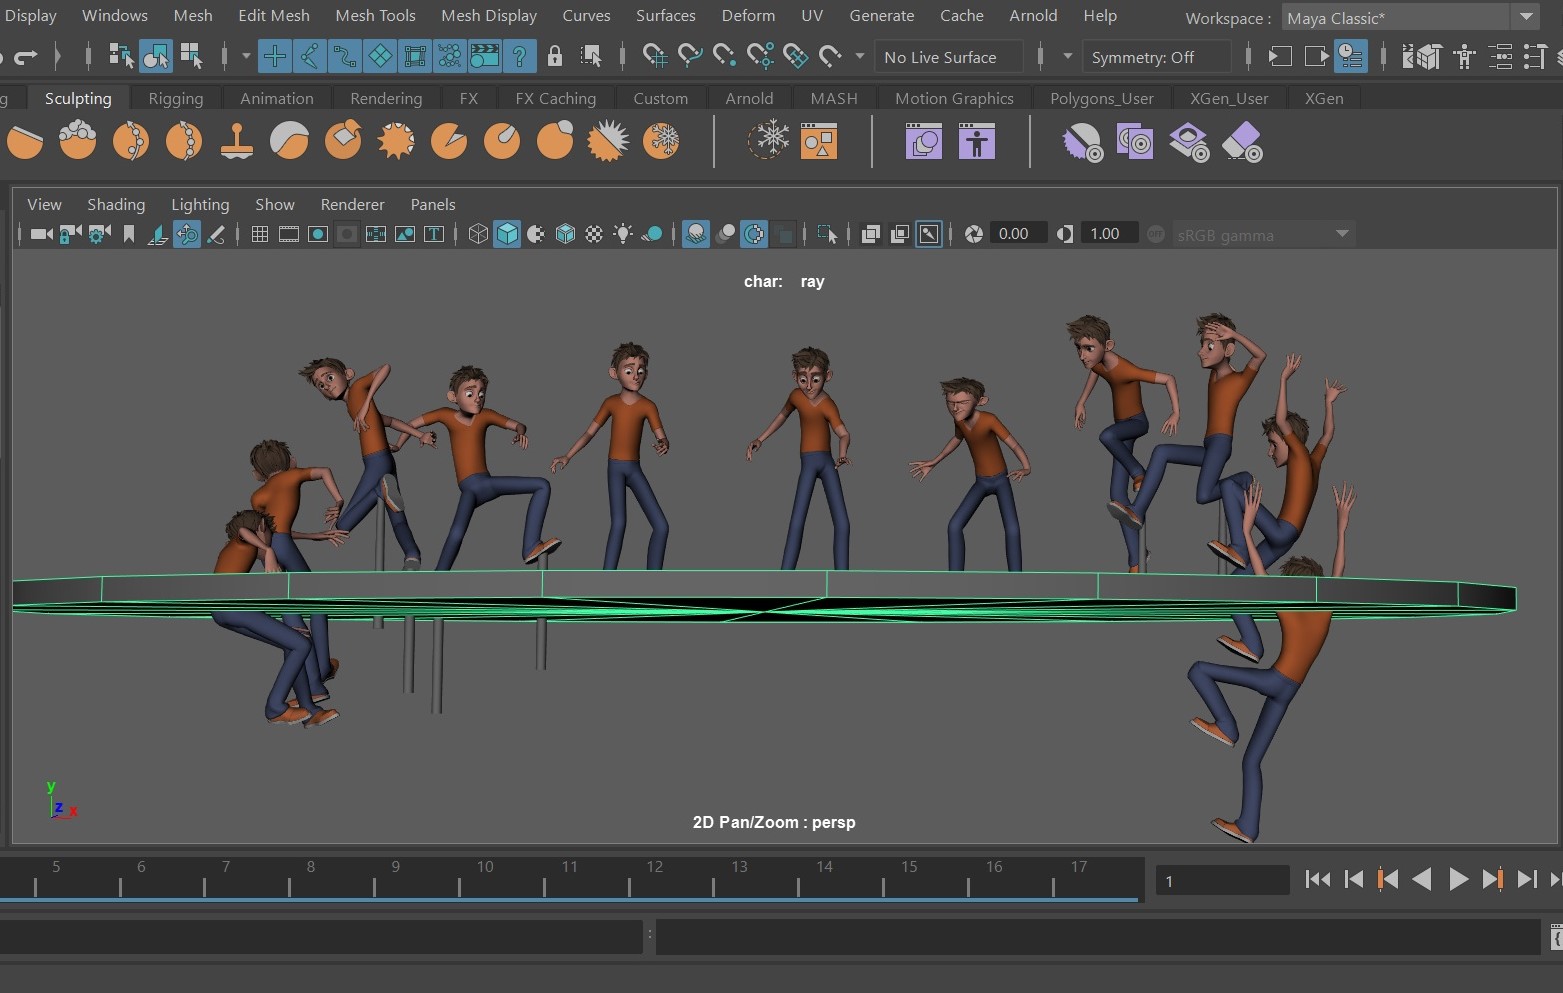1563x993 pixels.
Task: Select the Grab sculpting tool with stamp icon
Action: (237, 141)
